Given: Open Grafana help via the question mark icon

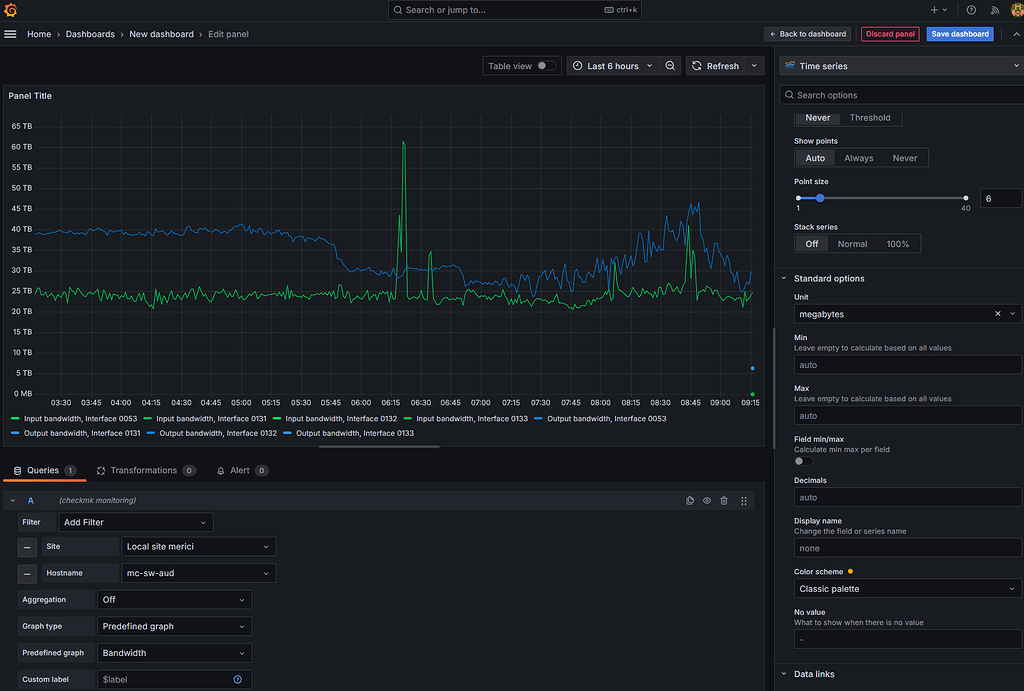Looking at the screenshot, I should coord(971,11).
